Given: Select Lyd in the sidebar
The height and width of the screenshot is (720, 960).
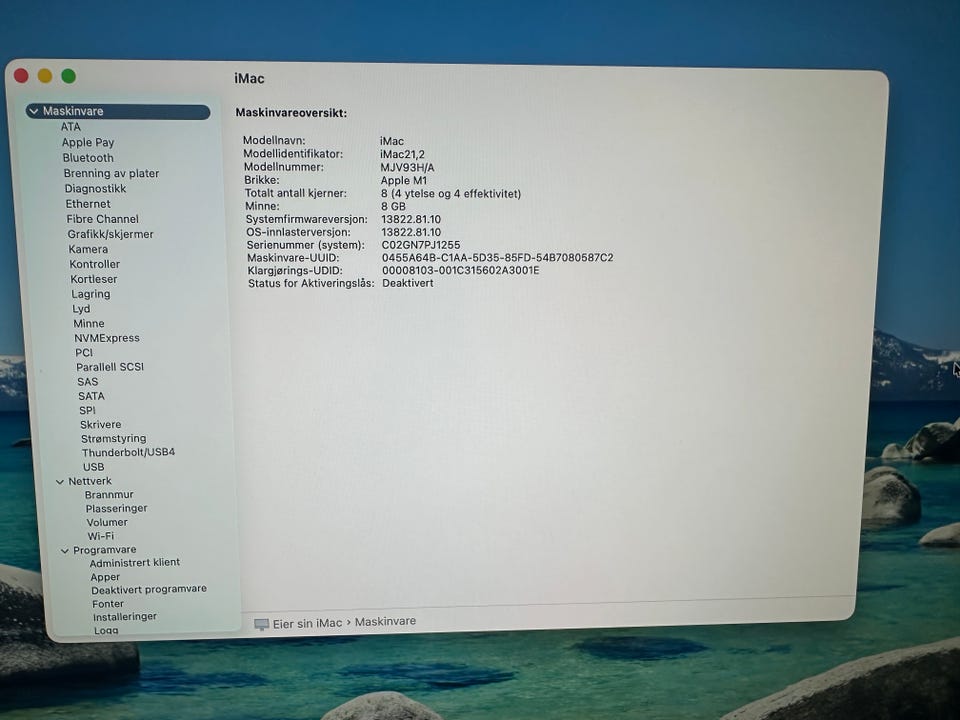Looking at the screenshot, I should (x=81, y=309).
